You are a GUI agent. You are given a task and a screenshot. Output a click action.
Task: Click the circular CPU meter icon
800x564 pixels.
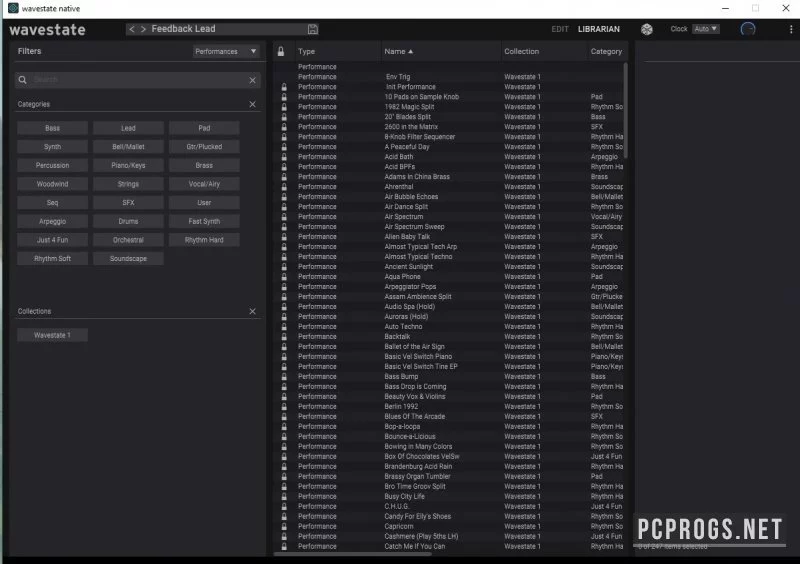point(747,29)
